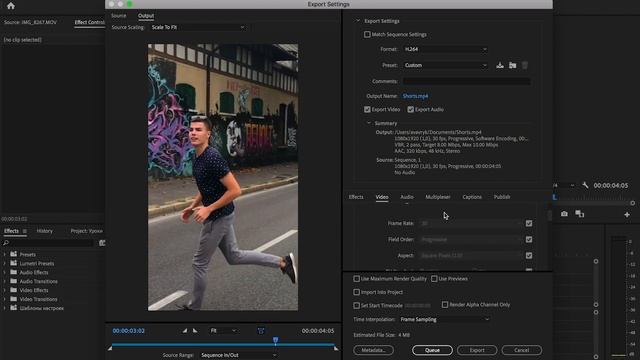Click the Export Frame camera icon
Screen dimensions: 640x360
click(564, 214)
